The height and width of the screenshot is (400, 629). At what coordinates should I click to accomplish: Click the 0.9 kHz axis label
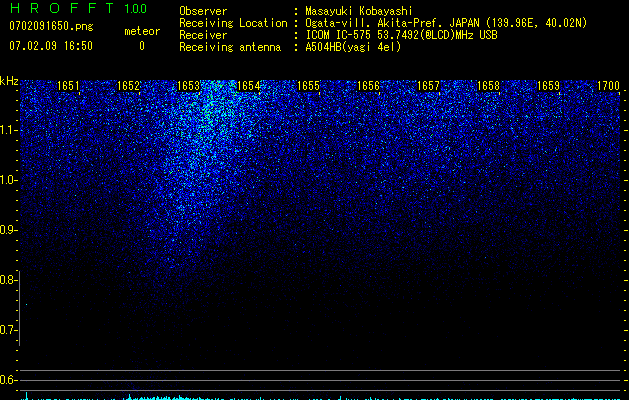point(8,230)
